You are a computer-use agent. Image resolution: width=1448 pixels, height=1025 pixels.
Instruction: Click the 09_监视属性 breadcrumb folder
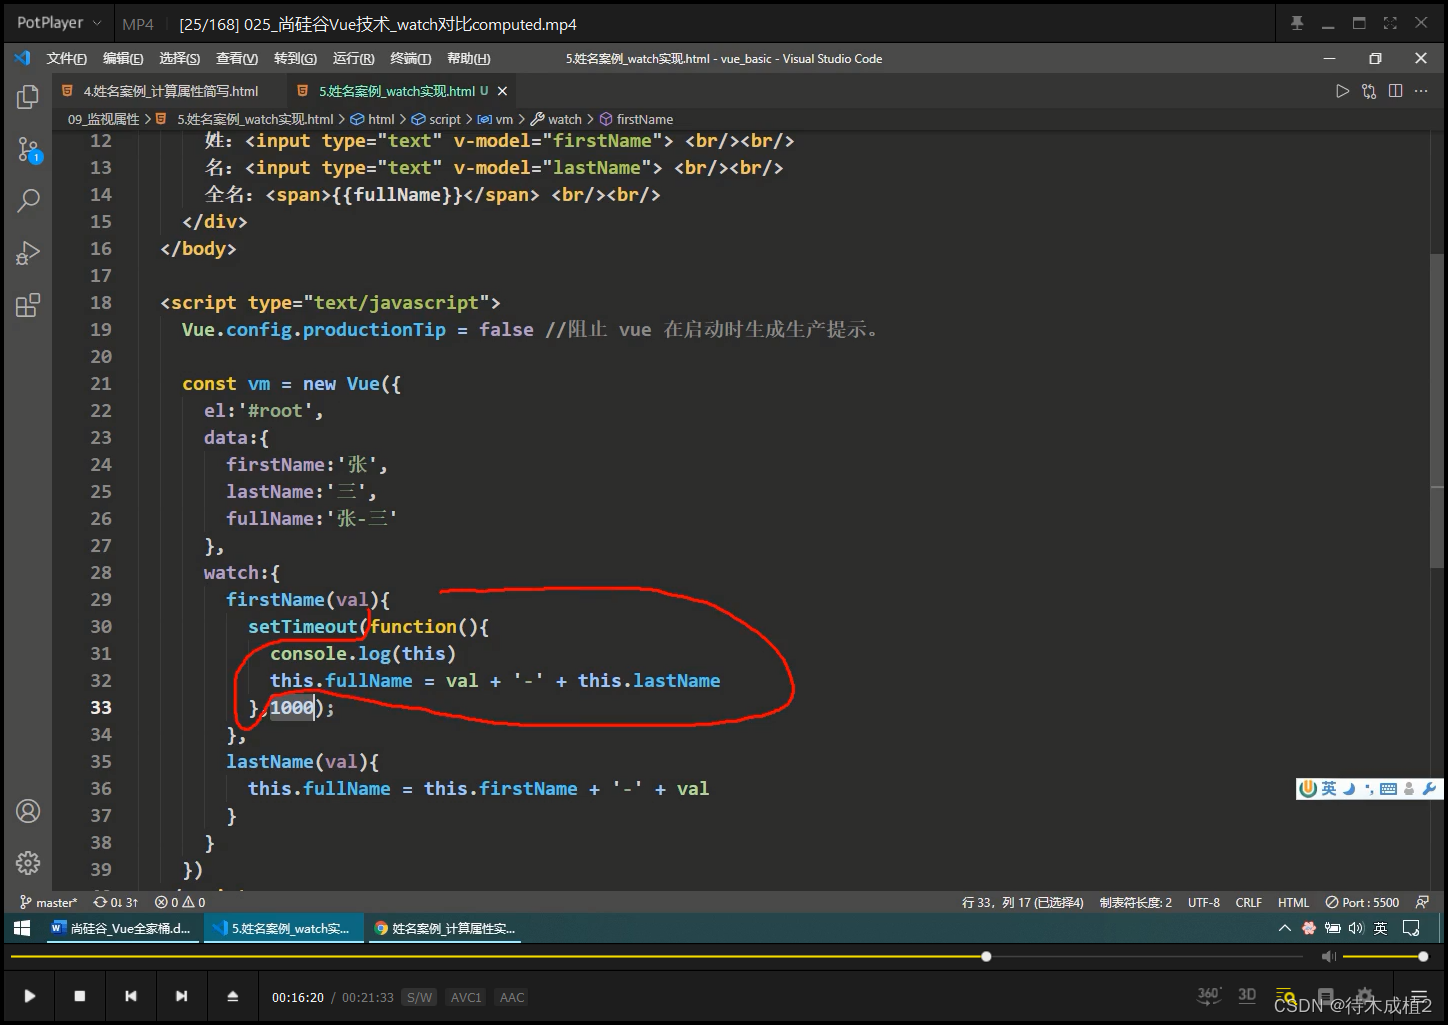click(x=104, y=119)
